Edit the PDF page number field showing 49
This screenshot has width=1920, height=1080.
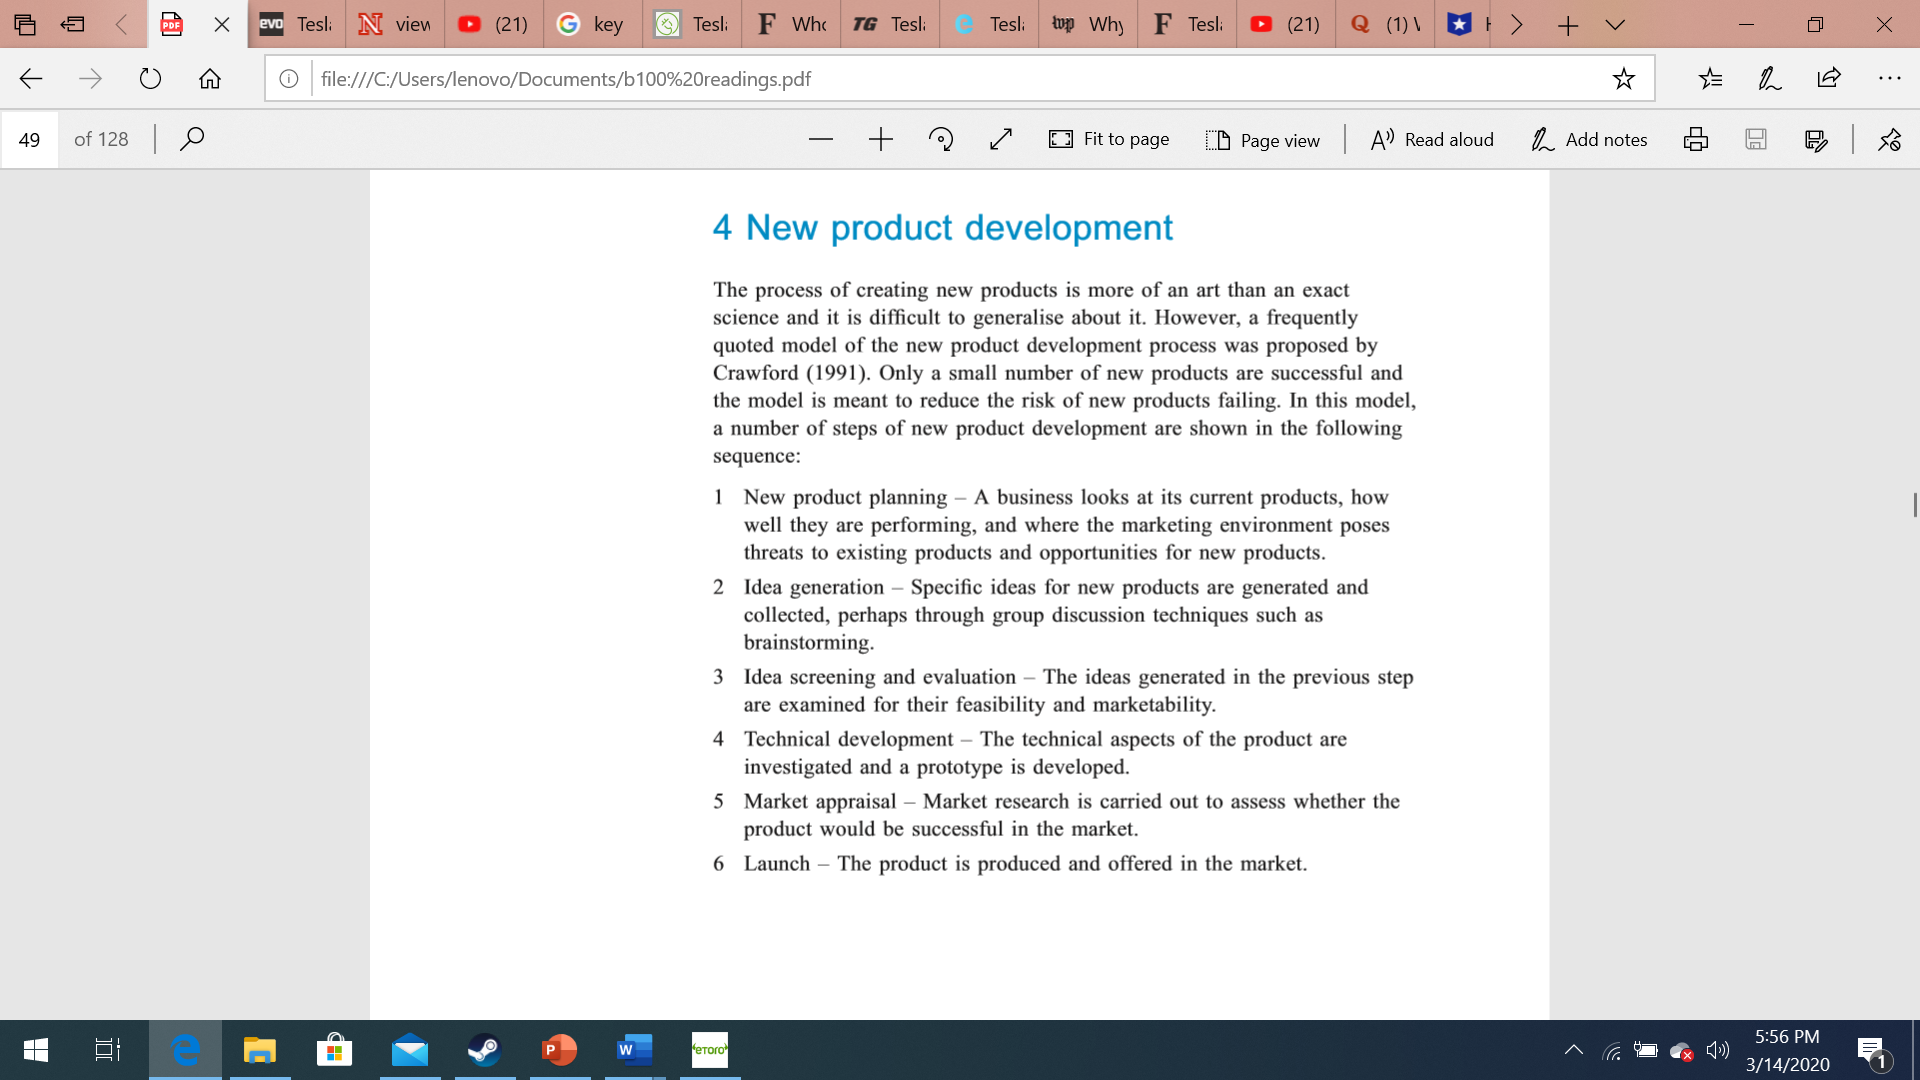(x=30, y=140)
